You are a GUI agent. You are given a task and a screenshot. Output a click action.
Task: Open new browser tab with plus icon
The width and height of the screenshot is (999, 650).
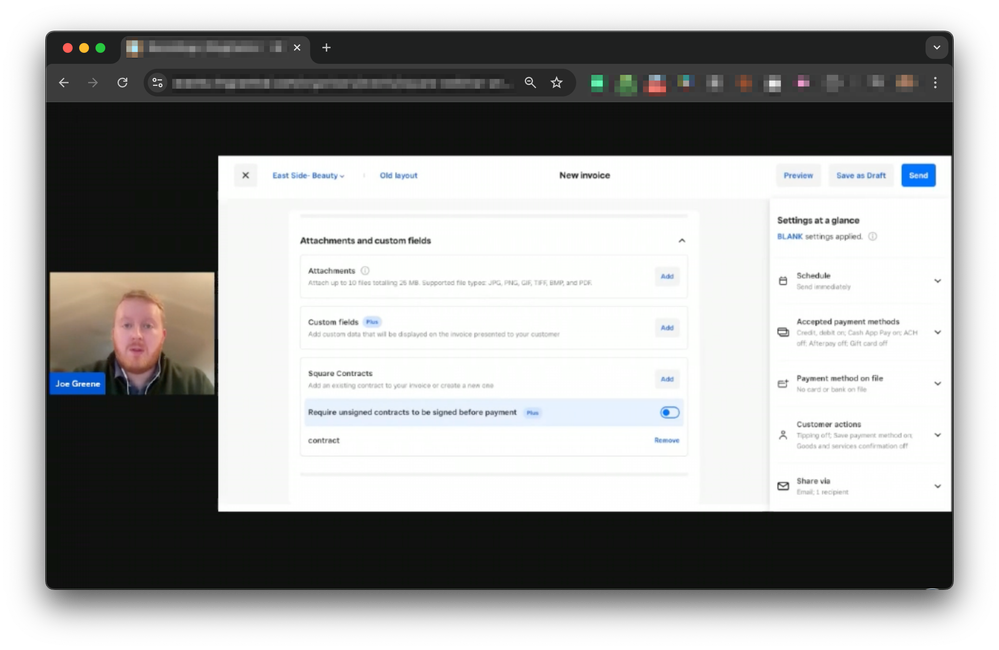click(326, 48)
